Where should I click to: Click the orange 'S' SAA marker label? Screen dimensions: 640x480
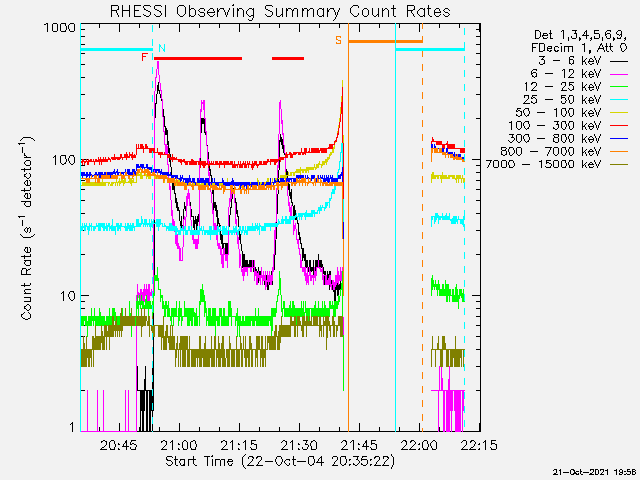tap(338, 40)
